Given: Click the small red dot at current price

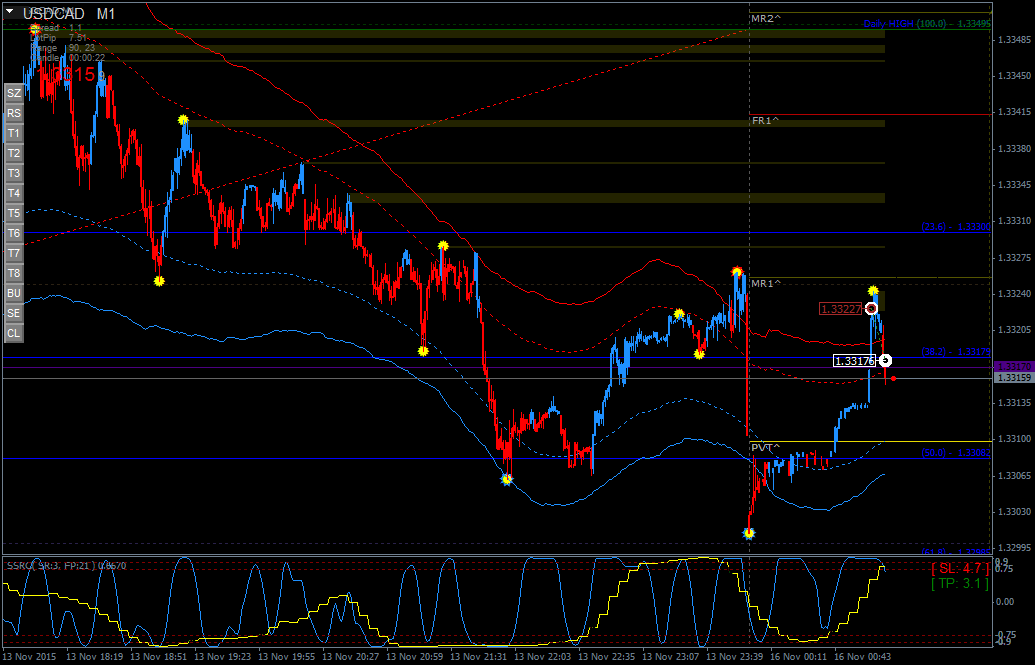Looking at the screenshot, I should 893,378.
